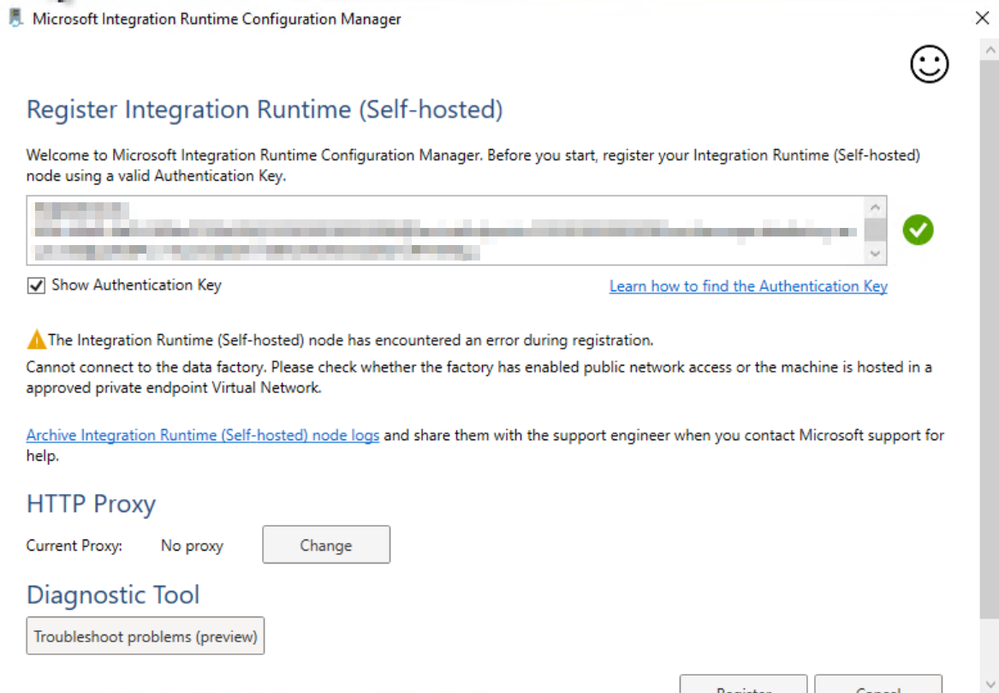Click the key box scroll up arrow
Image resolution: width=999 pixels, height=693 pixels.
[x=875, y=207]
